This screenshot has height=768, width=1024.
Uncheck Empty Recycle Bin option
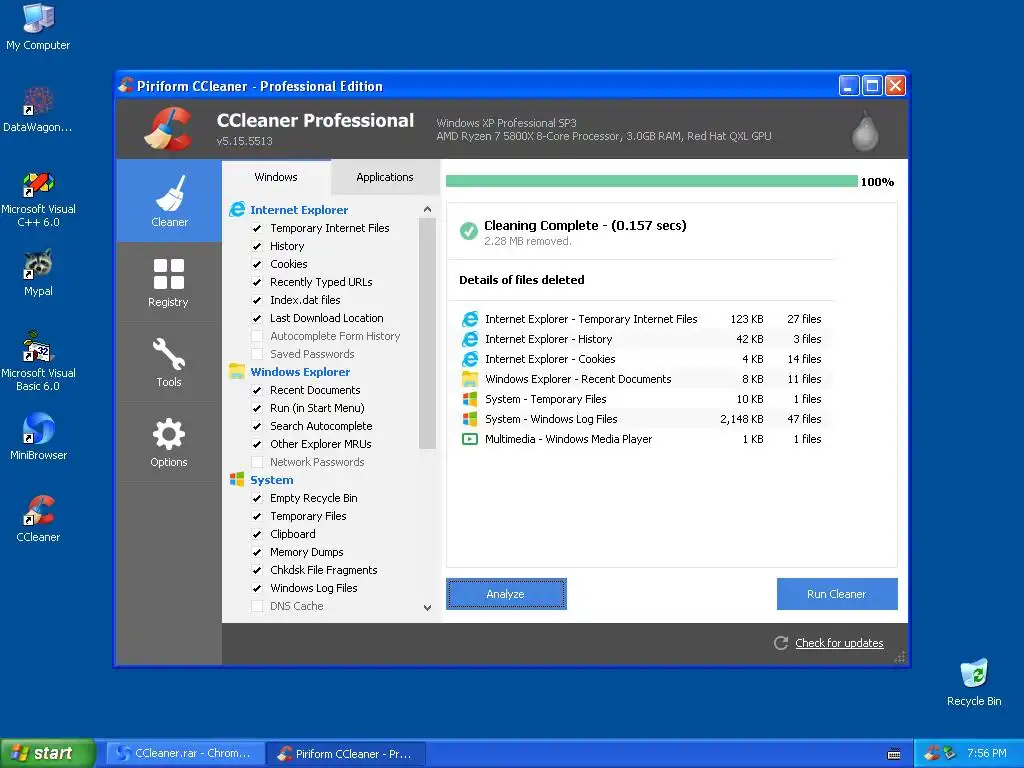257,498
